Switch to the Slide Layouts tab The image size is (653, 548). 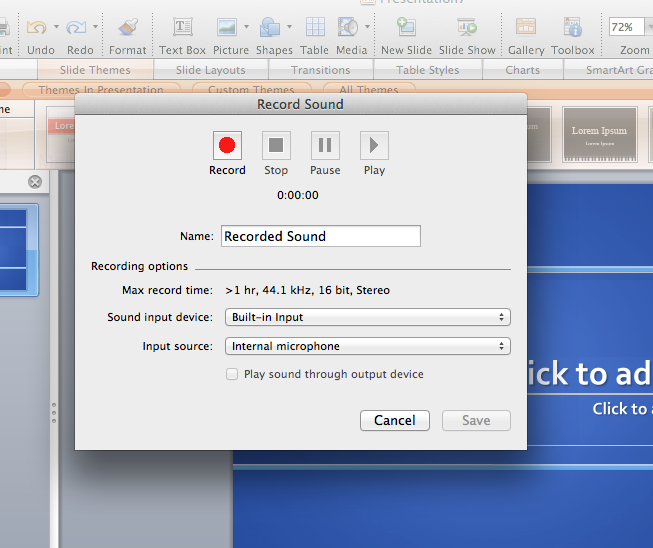211,70
